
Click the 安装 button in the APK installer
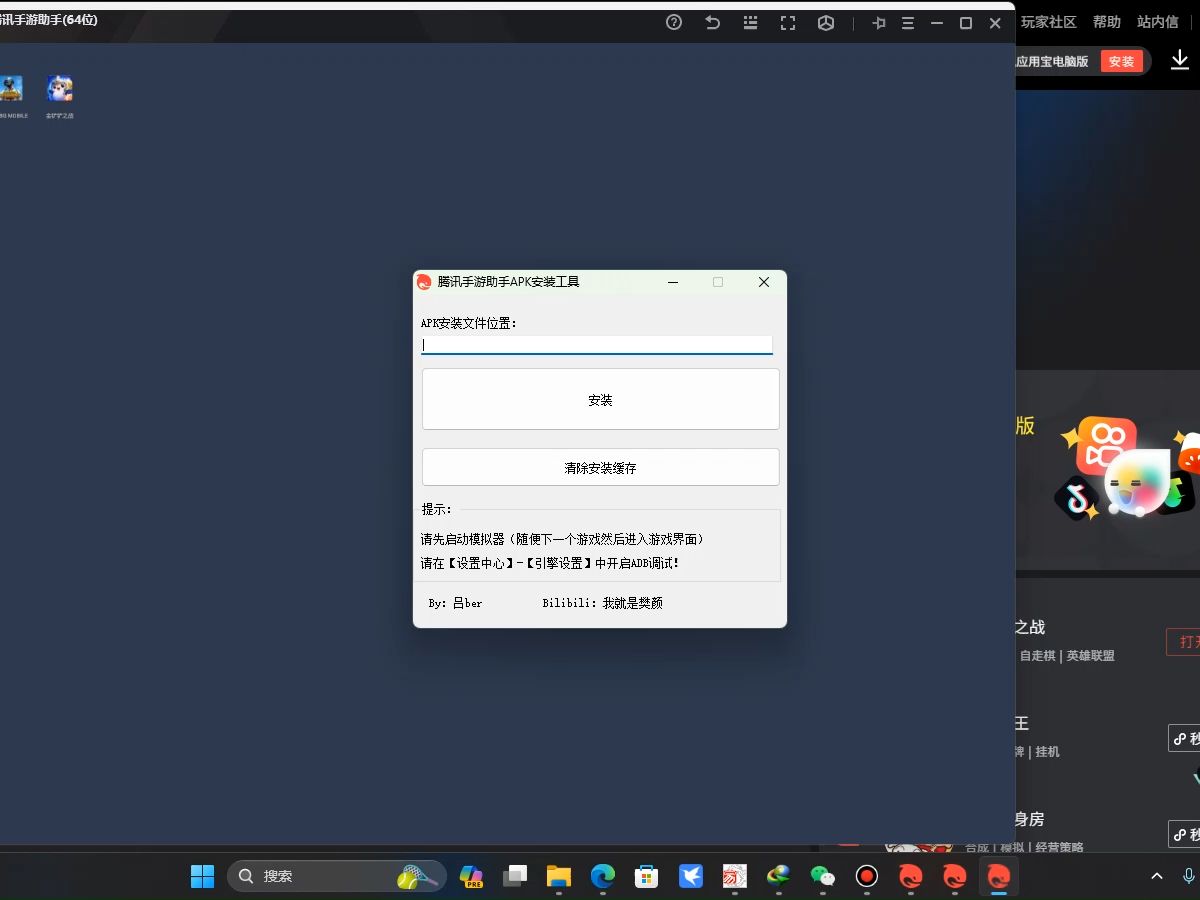tap(600, 398)
